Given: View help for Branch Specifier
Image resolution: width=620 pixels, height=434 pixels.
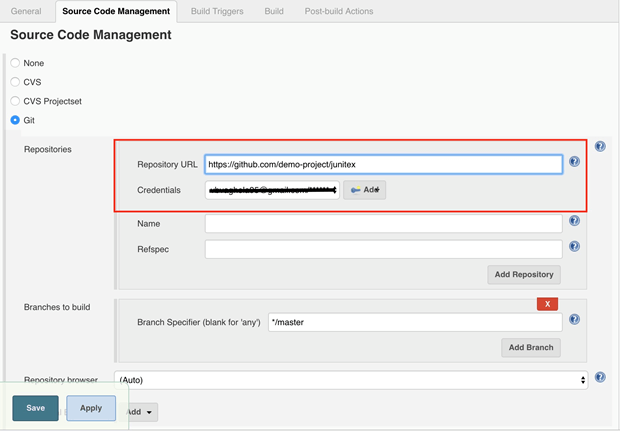Looking at the screenshot, I should [574, 320].
